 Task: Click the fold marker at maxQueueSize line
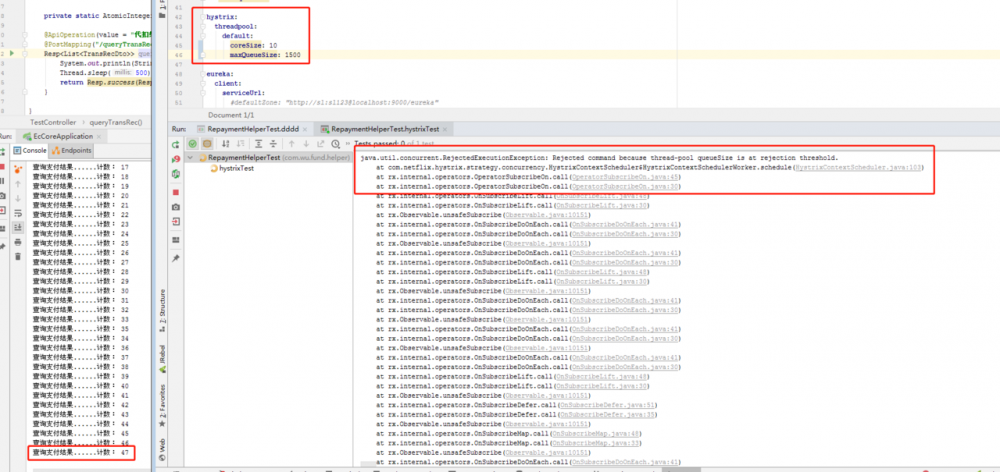(x=202, y=55)
